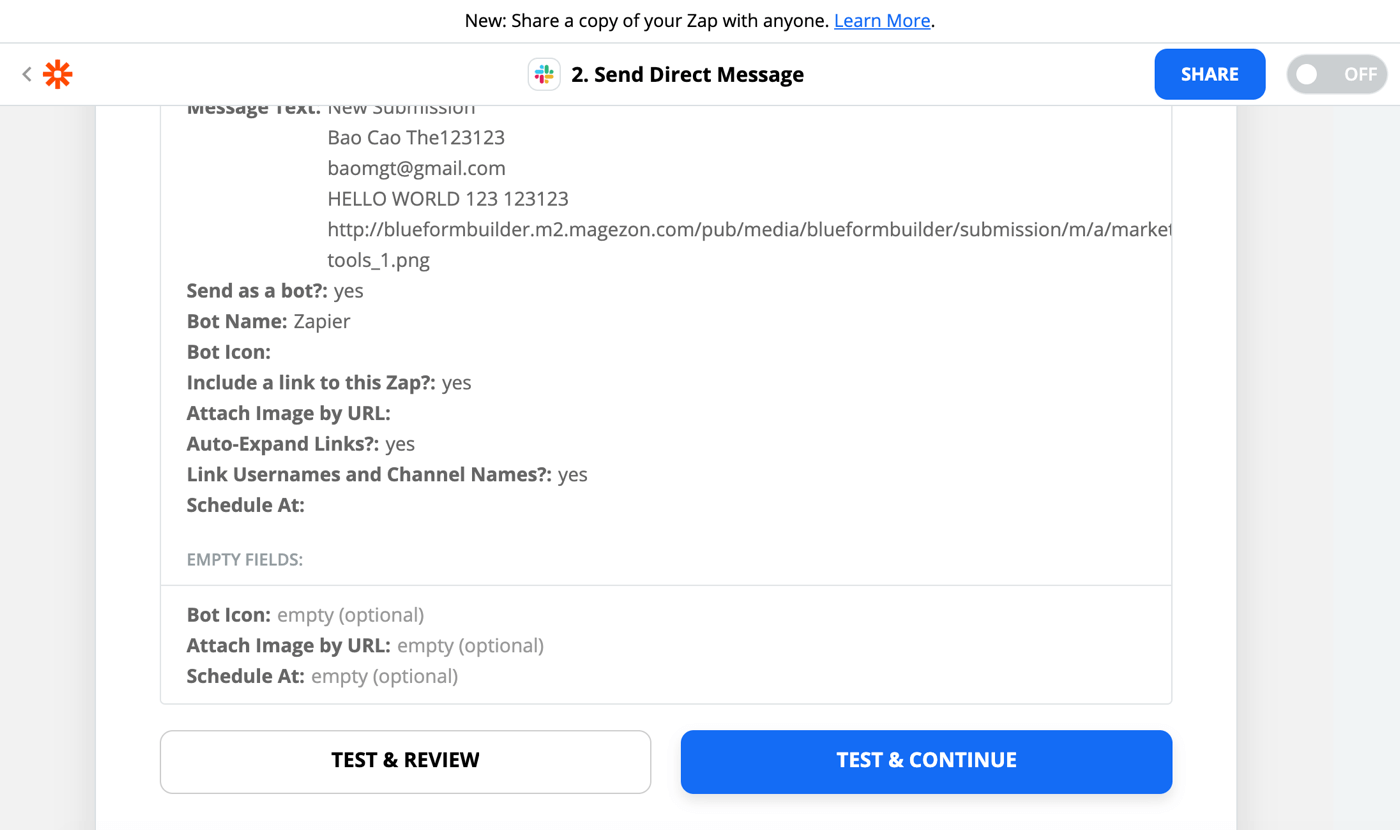Click the Slack icon beside the step title
The image size is (1400, 830).
(x=543, y=73)
